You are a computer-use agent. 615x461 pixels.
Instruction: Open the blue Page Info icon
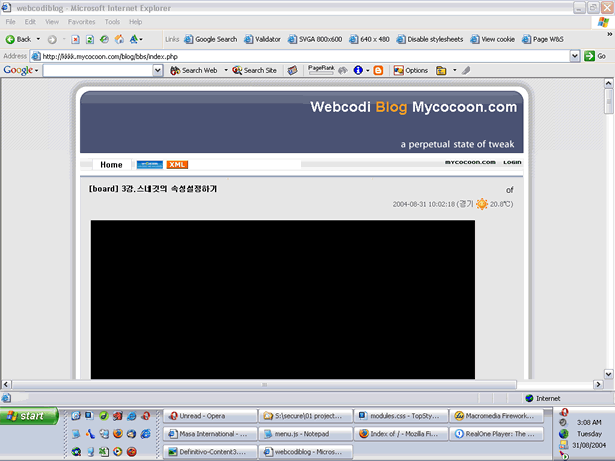coord(358,70)
